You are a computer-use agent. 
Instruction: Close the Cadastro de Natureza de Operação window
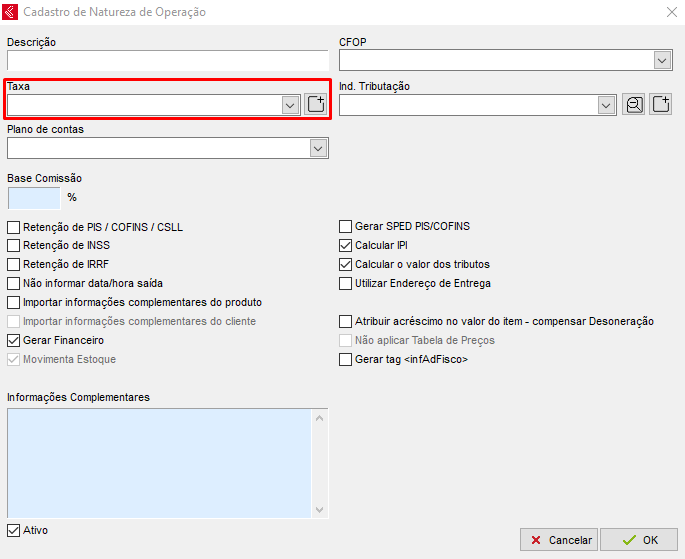pos(672,12)
